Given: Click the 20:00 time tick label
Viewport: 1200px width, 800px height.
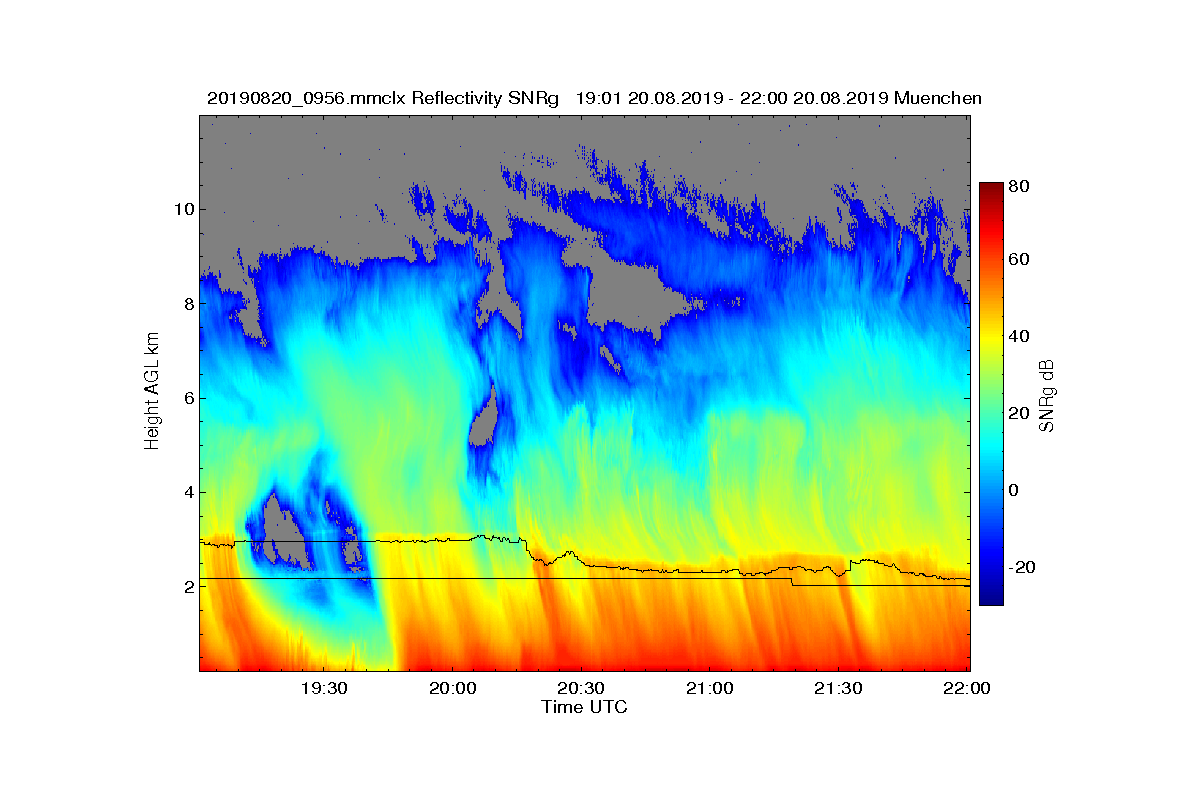Looking at the screenshot, I should [x=452, y=688].
